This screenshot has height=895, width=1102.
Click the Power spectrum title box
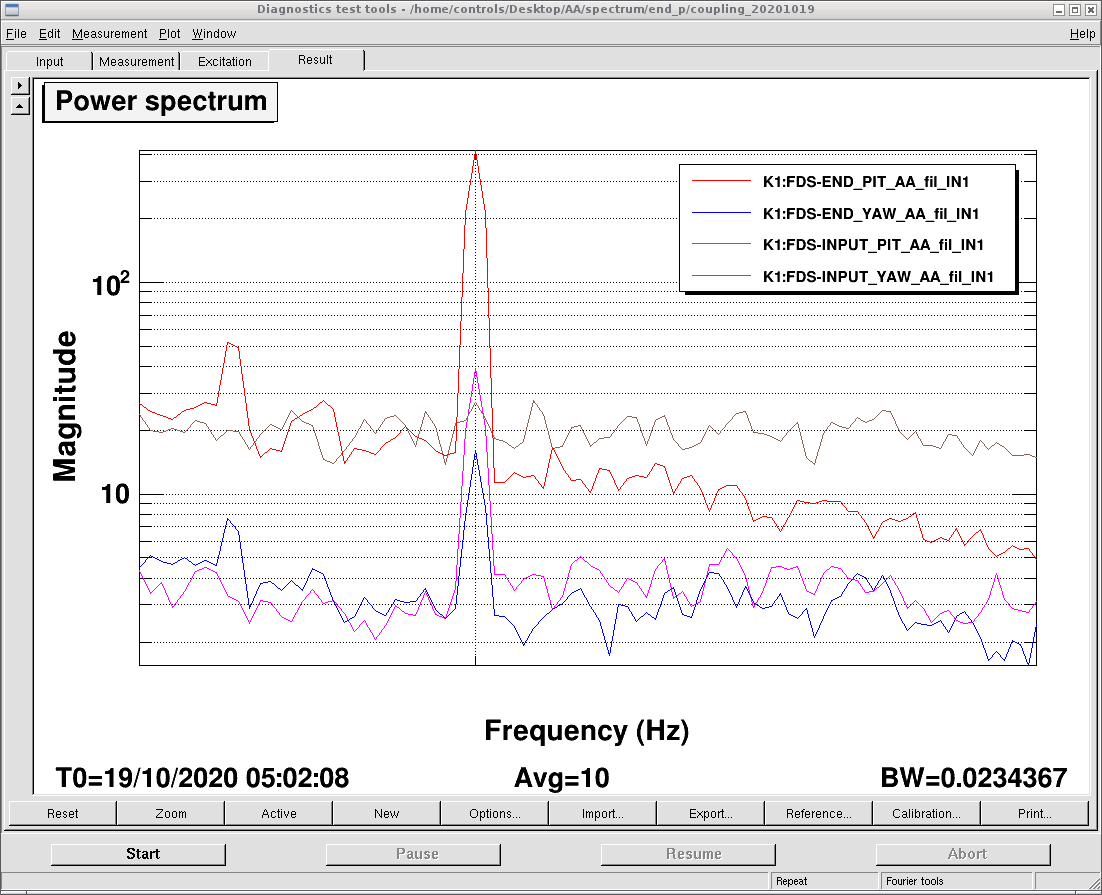160,102
